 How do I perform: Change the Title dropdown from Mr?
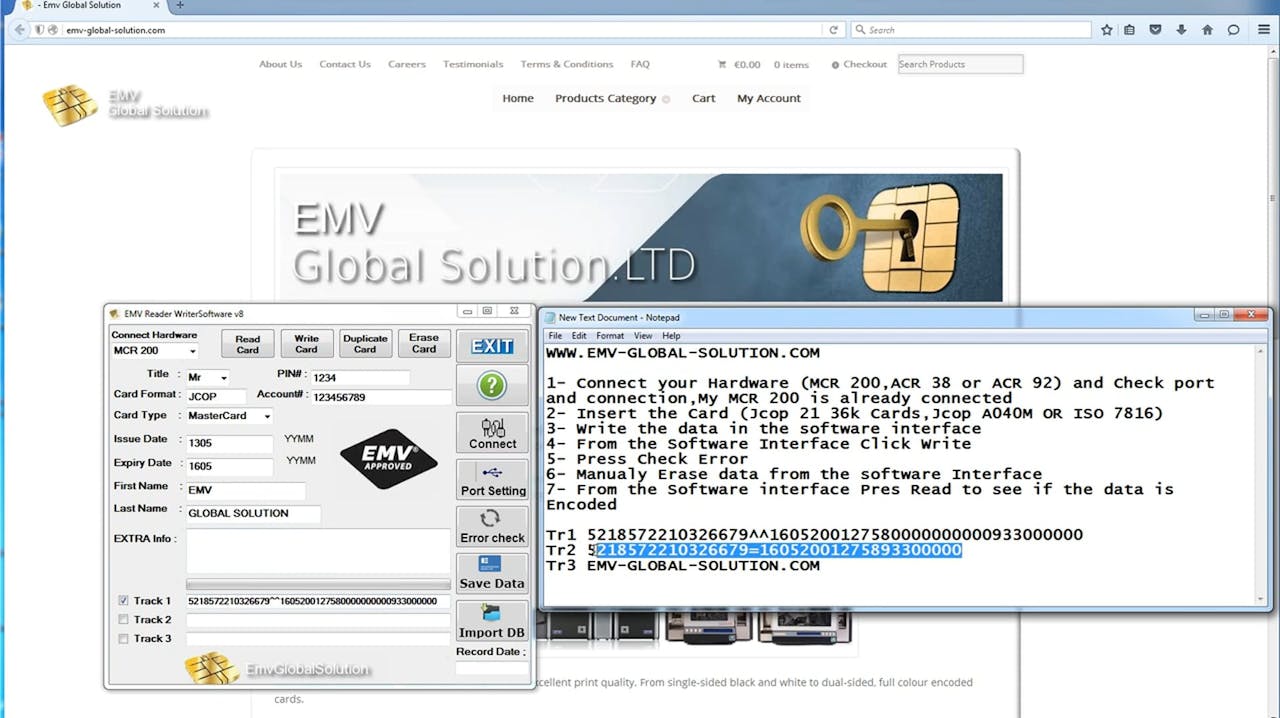click(222, 378)
